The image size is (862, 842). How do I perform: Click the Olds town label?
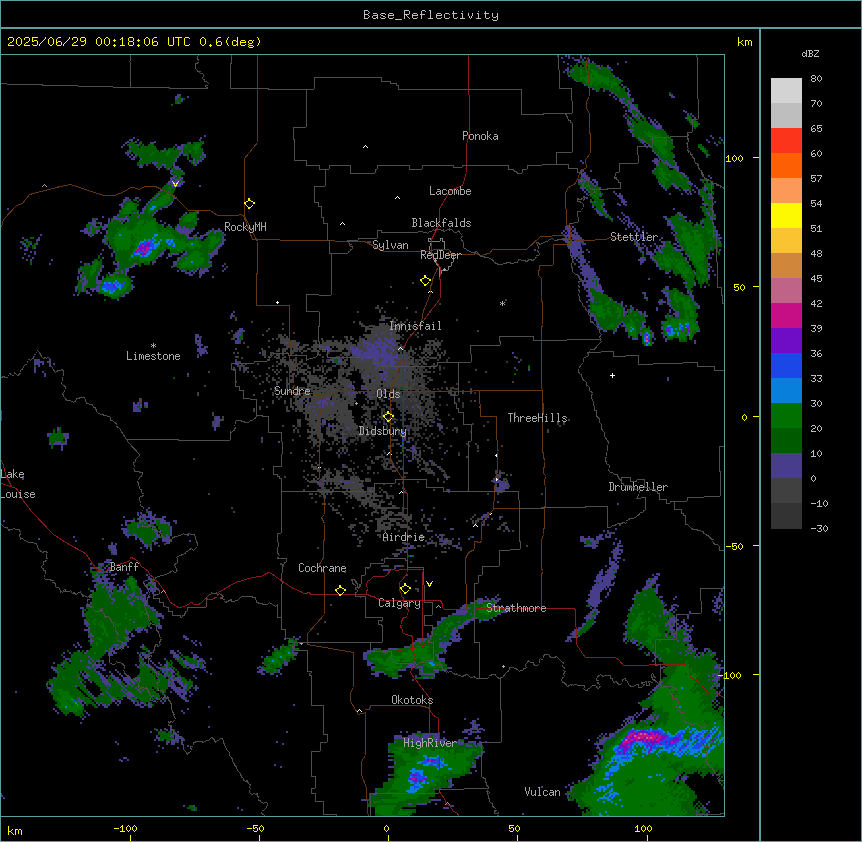tap(388, 394)
